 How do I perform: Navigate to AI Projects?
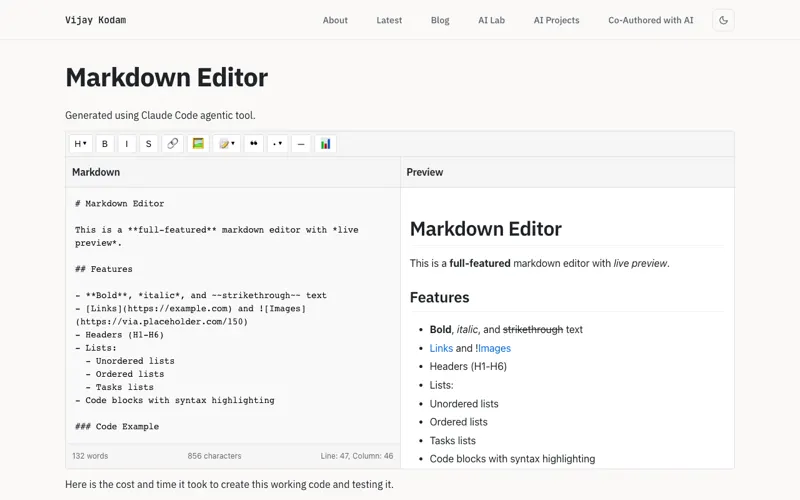coord(557,20)
